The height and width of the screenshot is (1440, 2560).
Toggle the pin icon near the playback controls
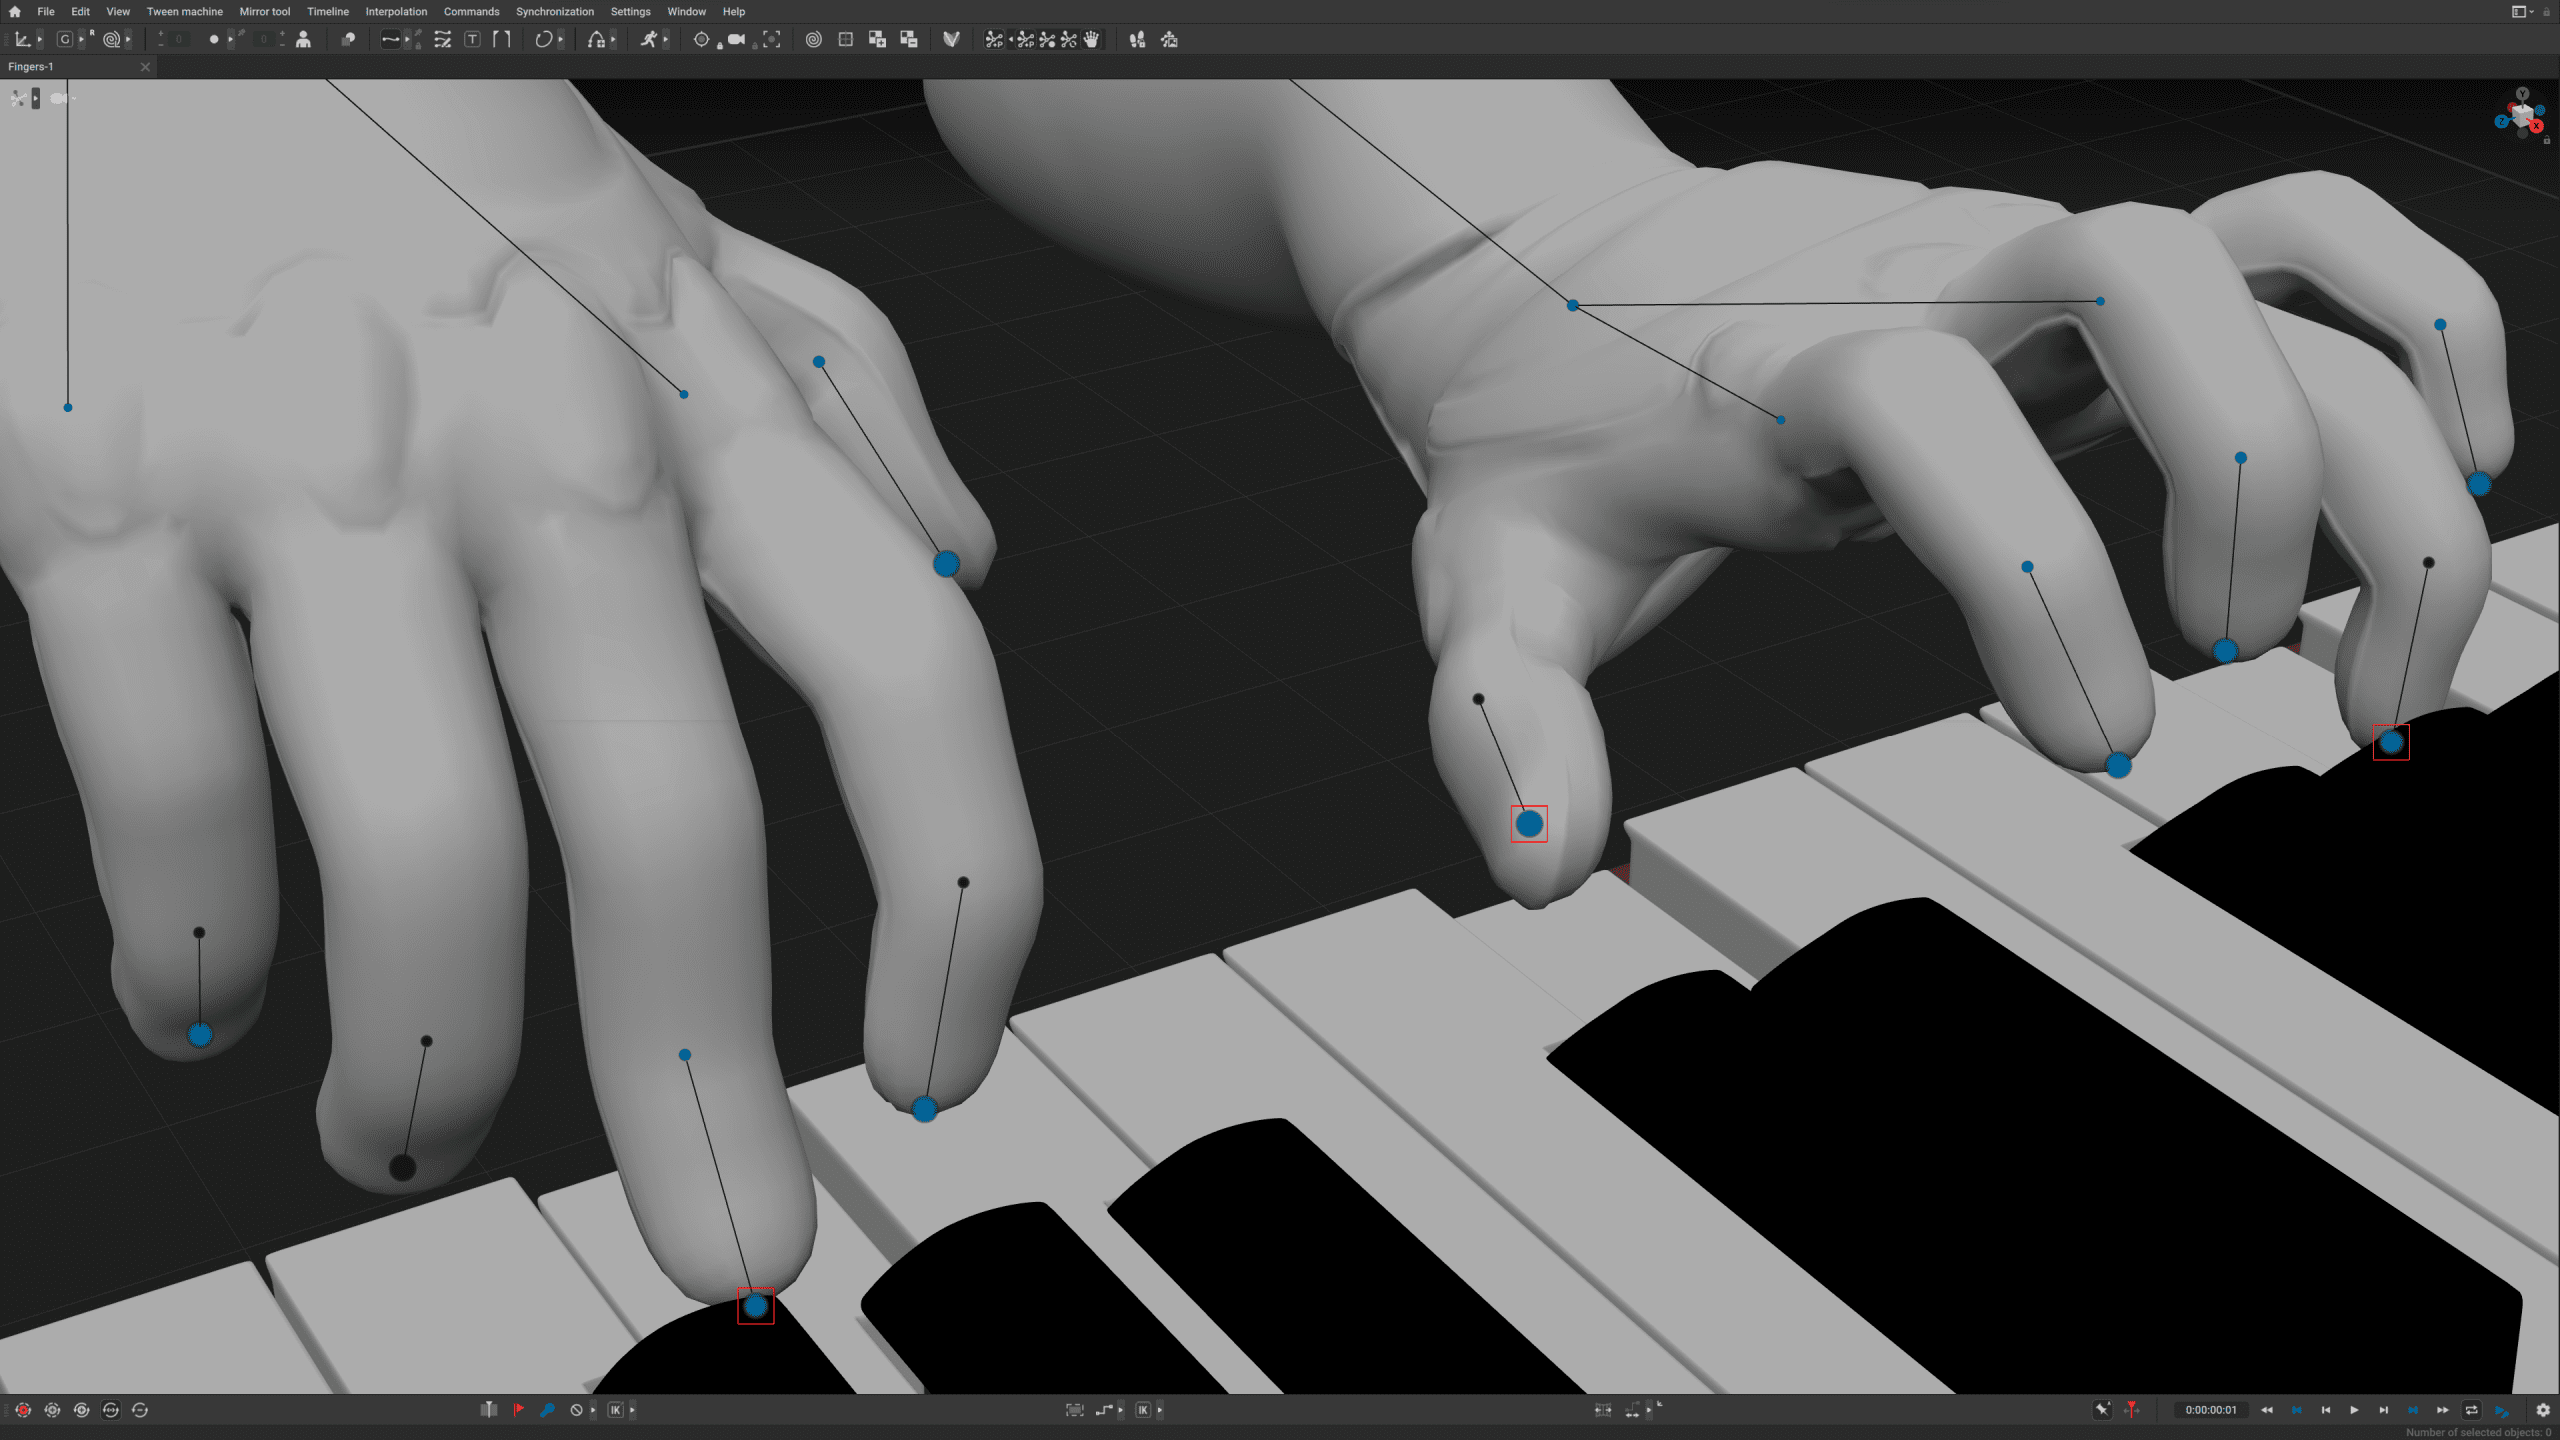[x=2102, y=1409]
